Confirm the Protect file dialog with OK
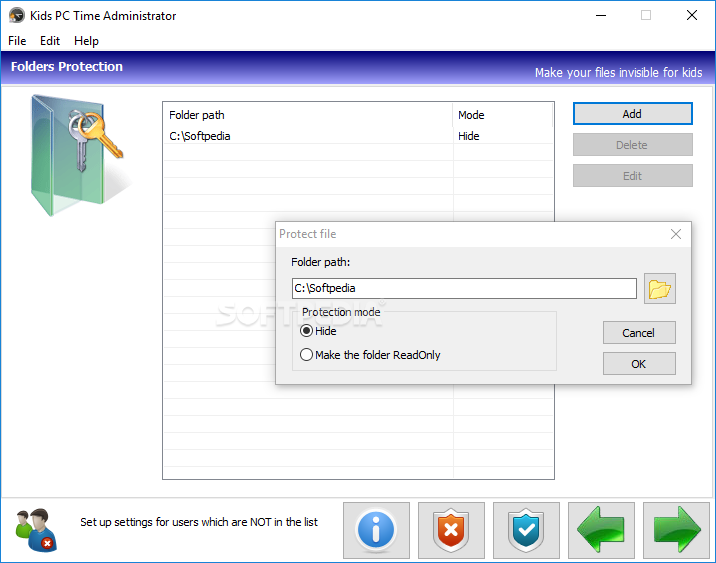The height and width of the screenshot is (563, 716). 639,364
